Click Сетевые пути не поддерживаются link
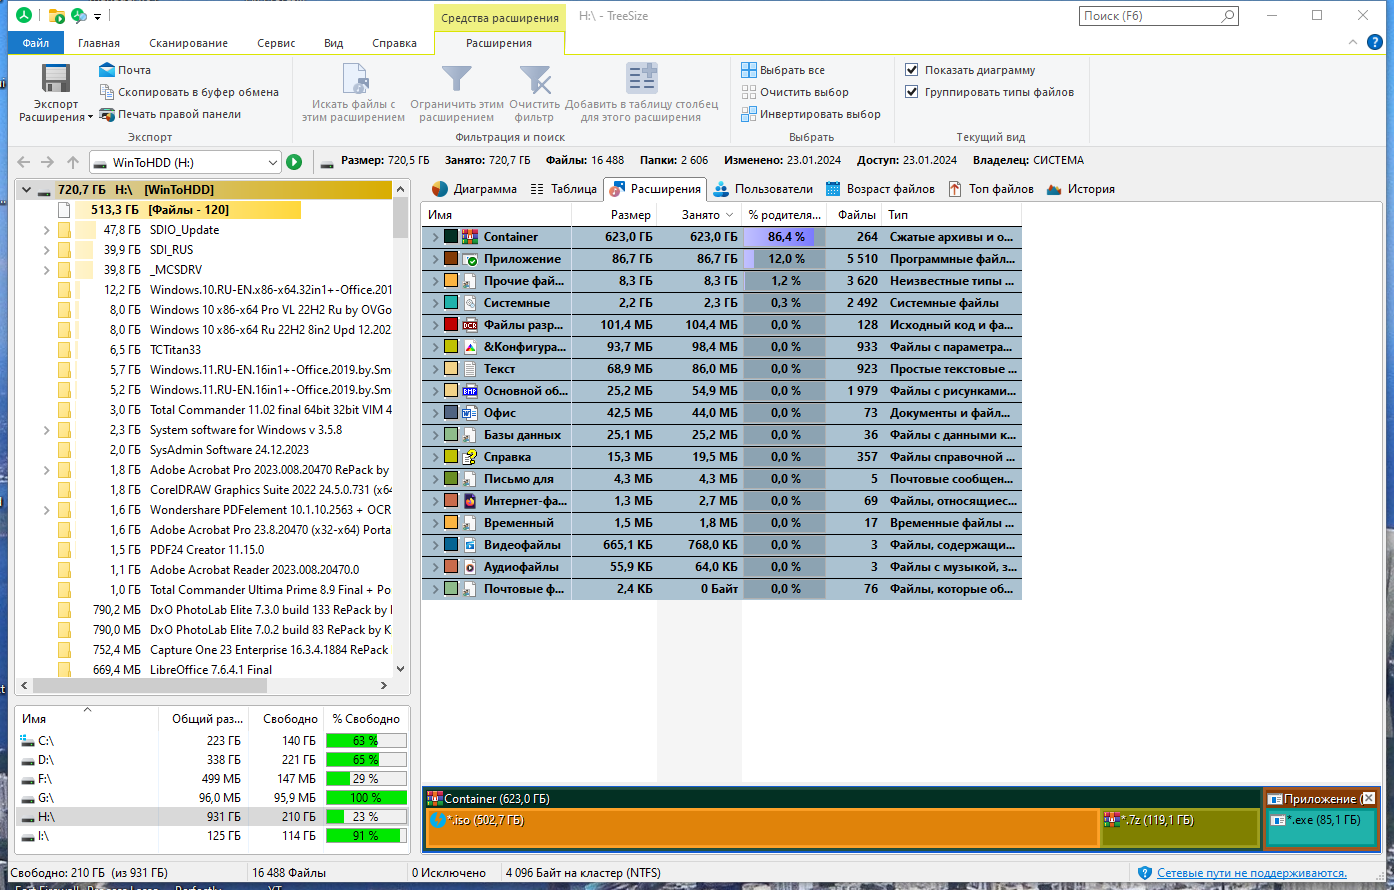 coord(1251,873)
